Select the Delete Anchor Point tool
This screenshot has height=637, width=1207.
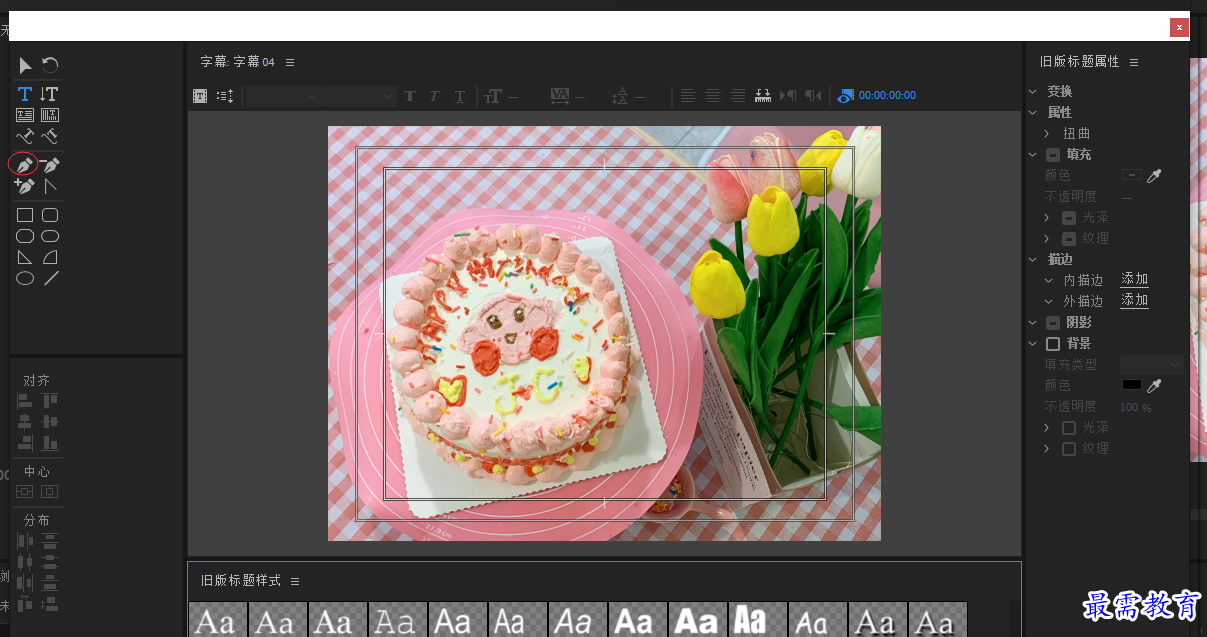pyautogui.click(x=50, y=165)
